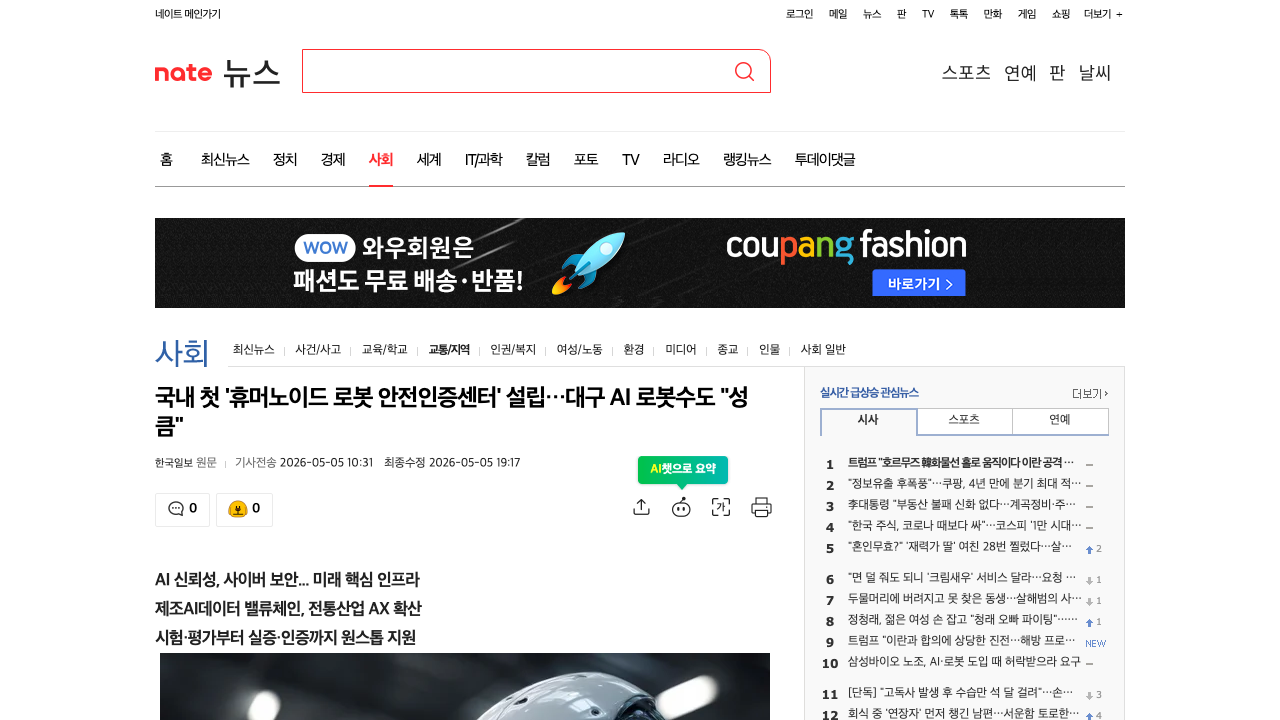Select the 시사 trending tab

point(868,421)
